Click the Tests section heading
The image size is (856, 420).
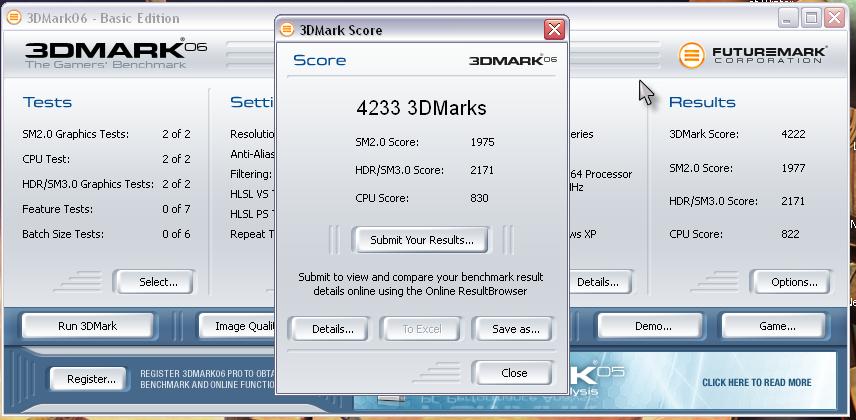pos(47,102)
